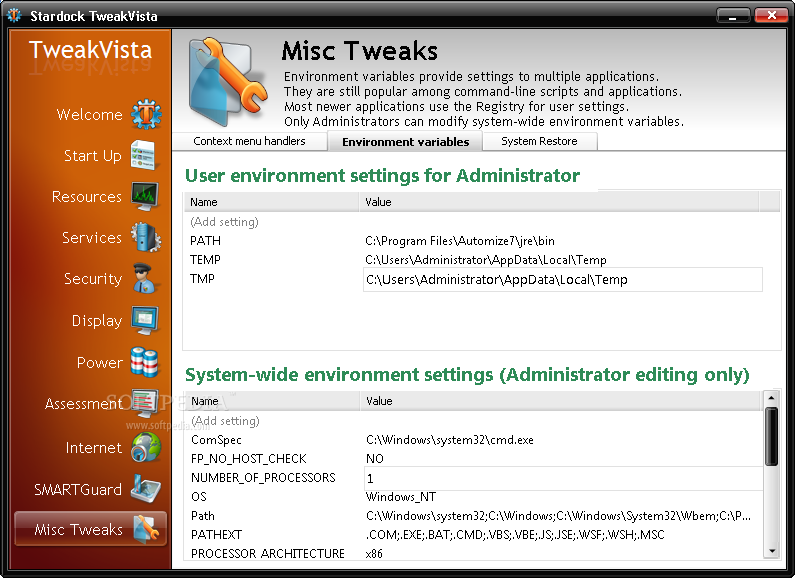
Task: Click the NO value of FP_NO_HOST_CHECK
Action: pyautogui.click(x=375, y=459)
